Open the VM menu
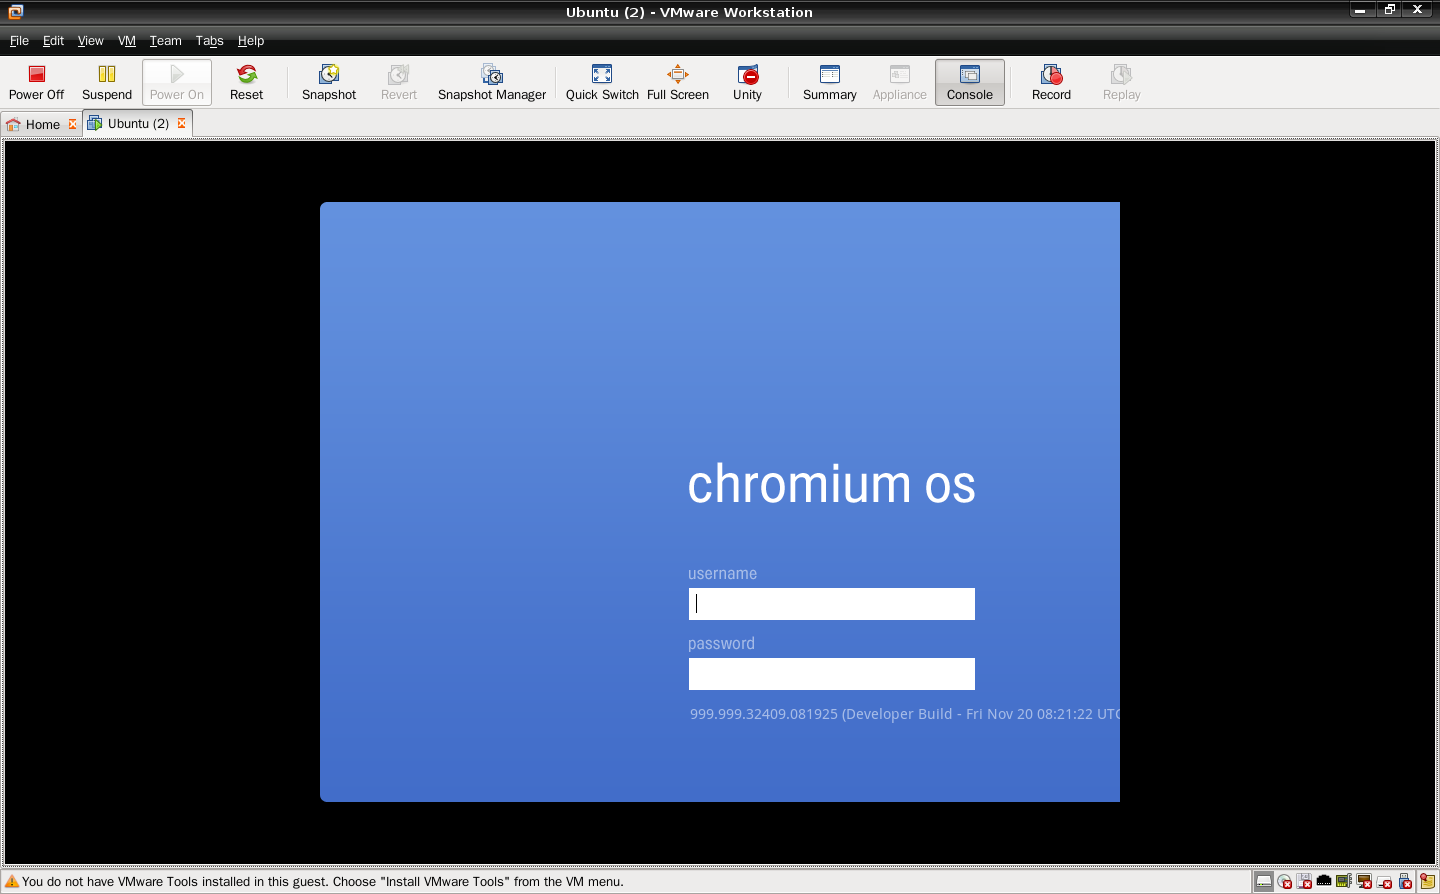Screen dimensions: 1440x894 [126, 41]
